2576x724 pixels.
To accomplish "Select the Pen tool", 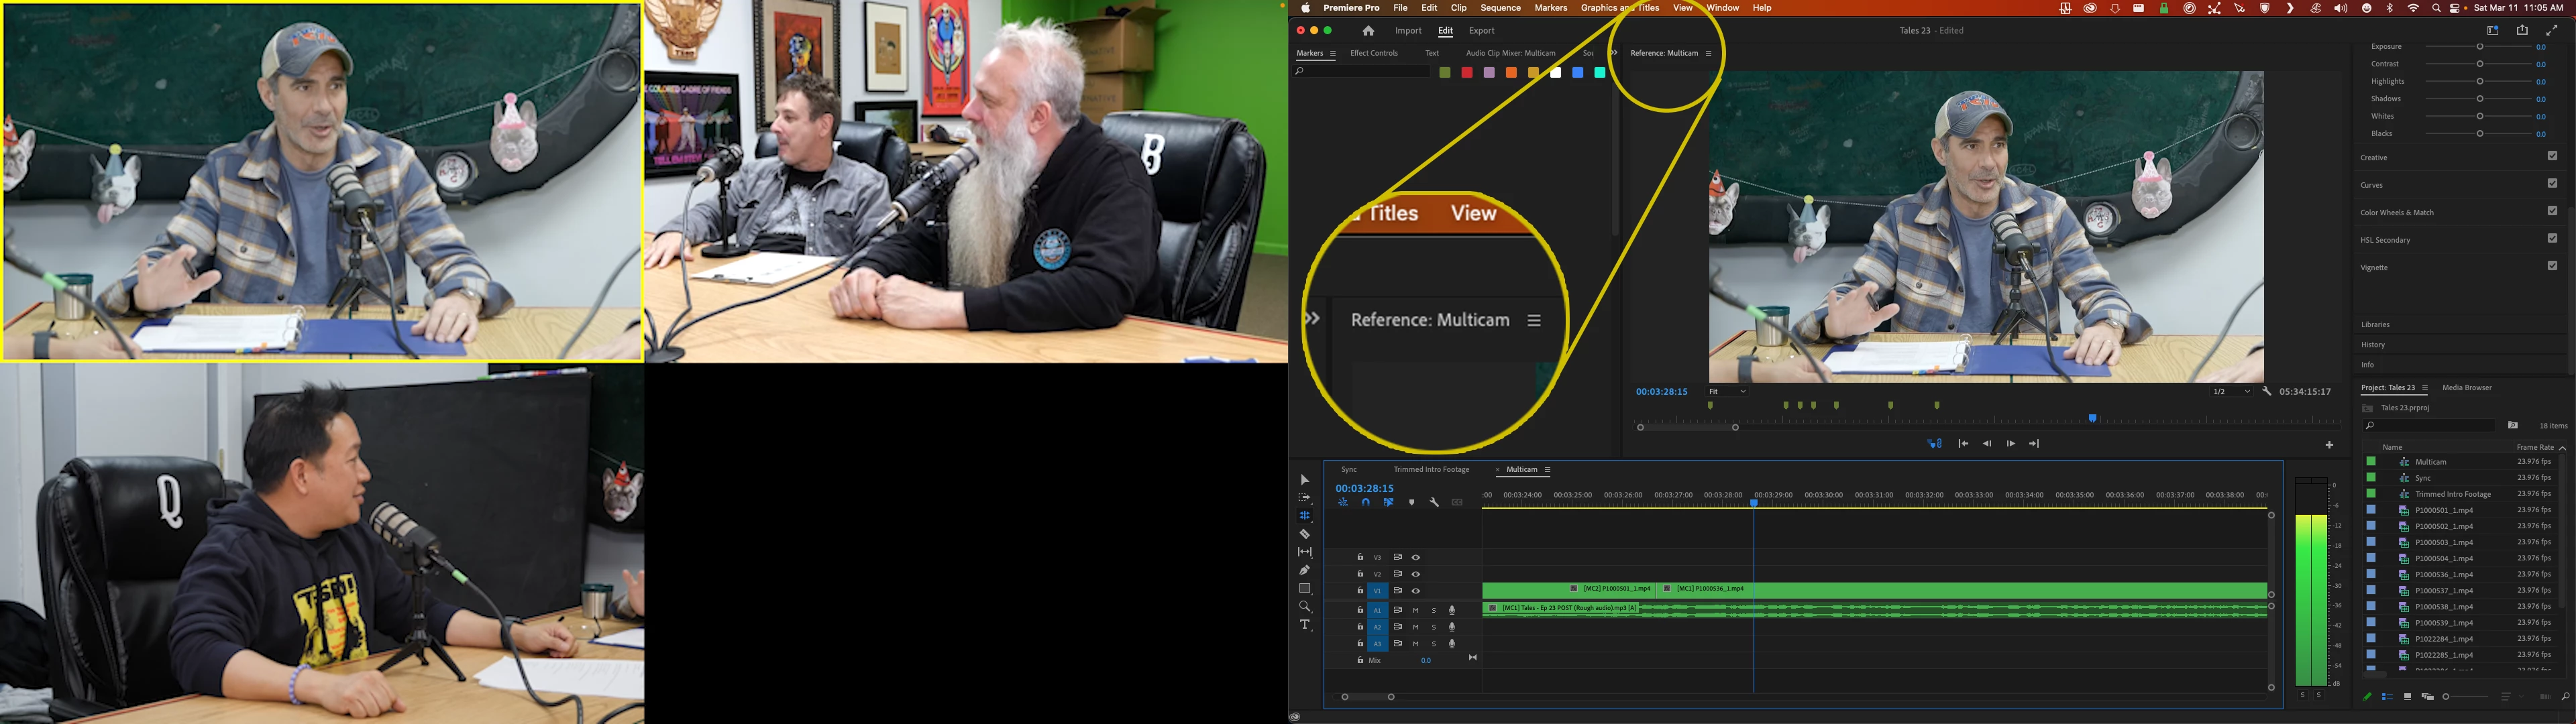I will (1304, 570).
